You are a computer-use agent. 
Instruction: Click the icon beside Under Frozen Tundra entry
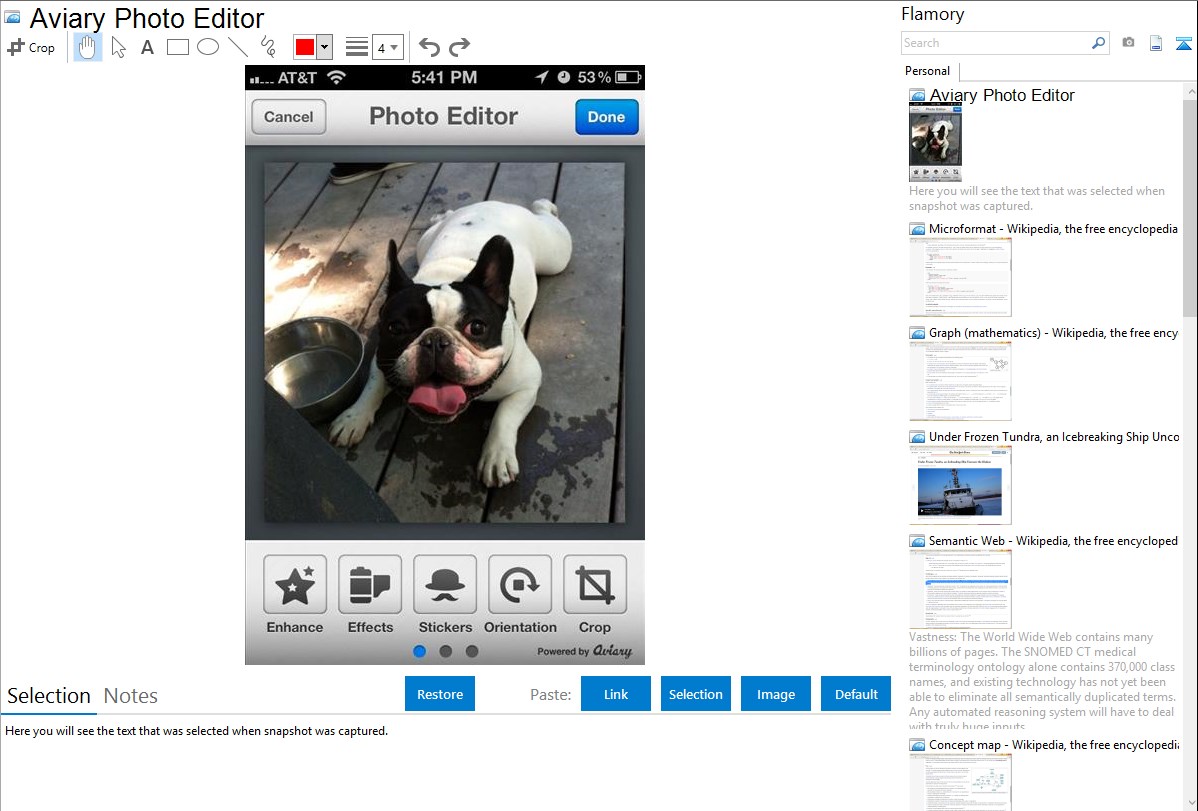(918, 437)
